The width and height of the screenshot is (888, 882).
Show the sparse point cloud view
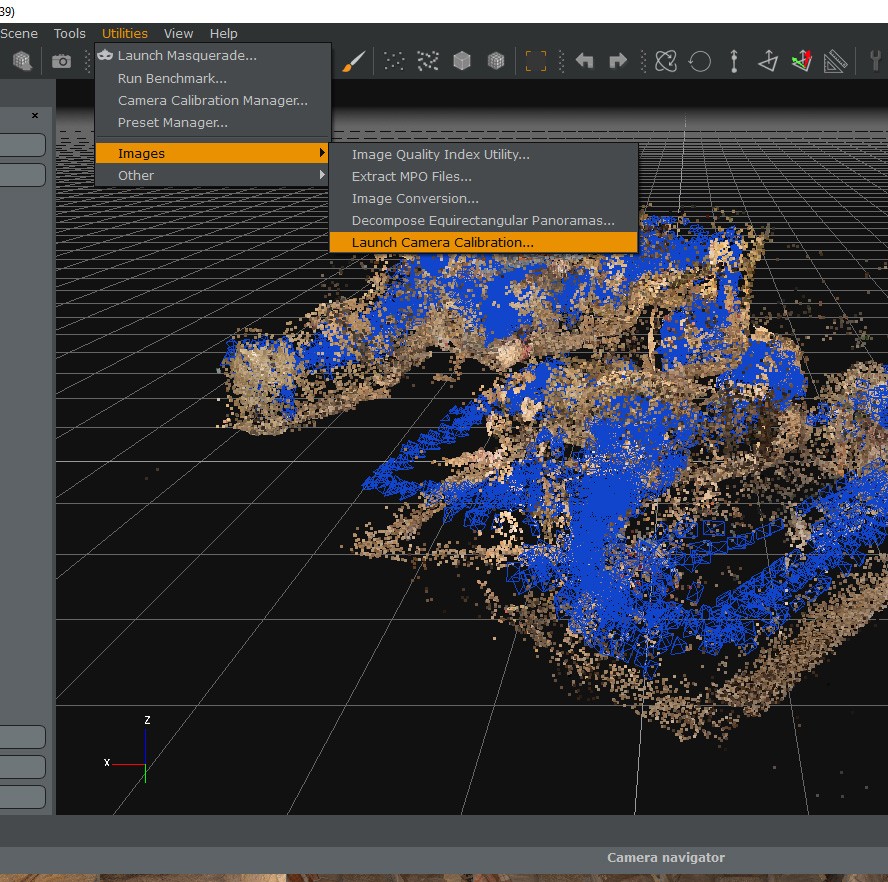[394, 61]
